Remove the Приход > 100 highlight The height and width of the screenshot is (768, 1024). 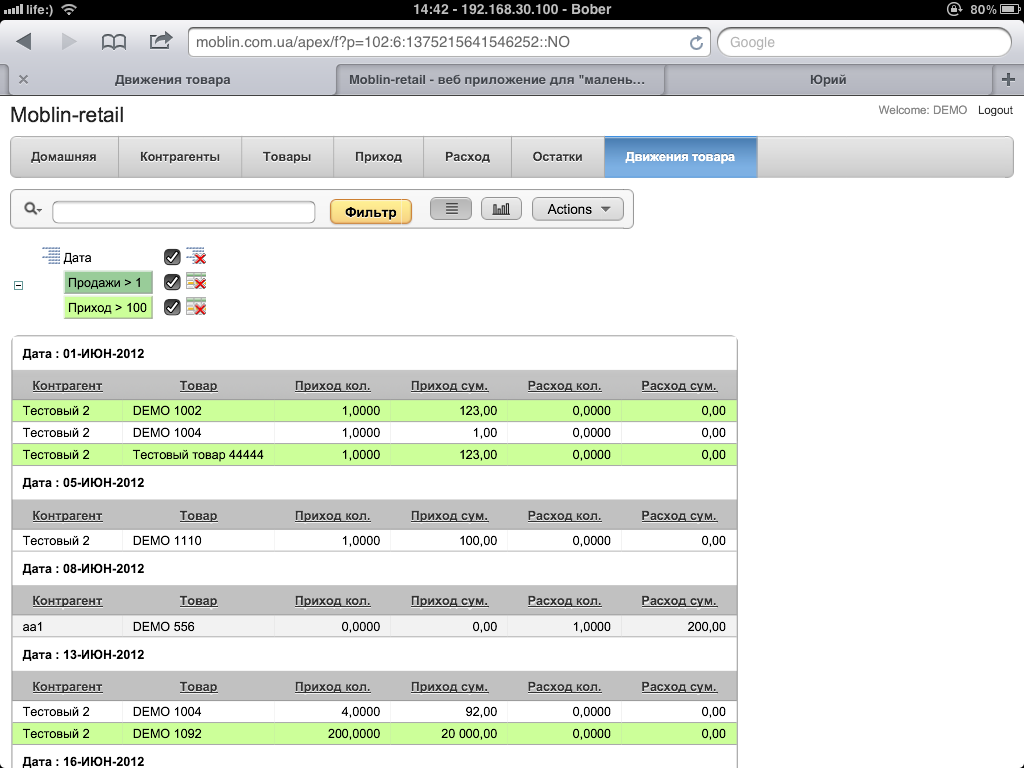196,306
